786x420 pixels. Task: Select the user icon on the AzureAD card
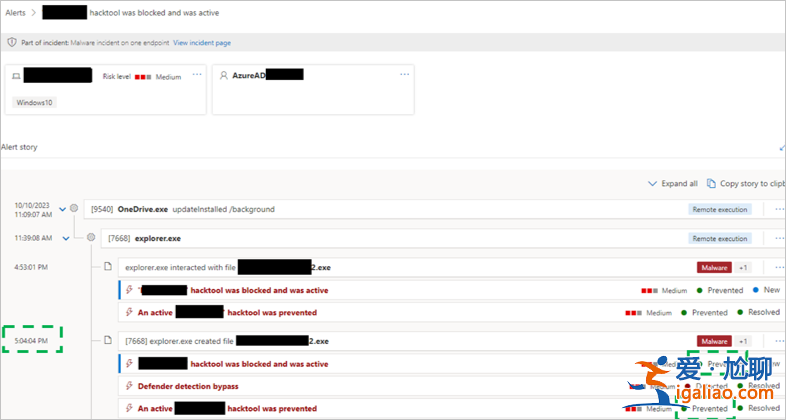[x=224, y=75]
